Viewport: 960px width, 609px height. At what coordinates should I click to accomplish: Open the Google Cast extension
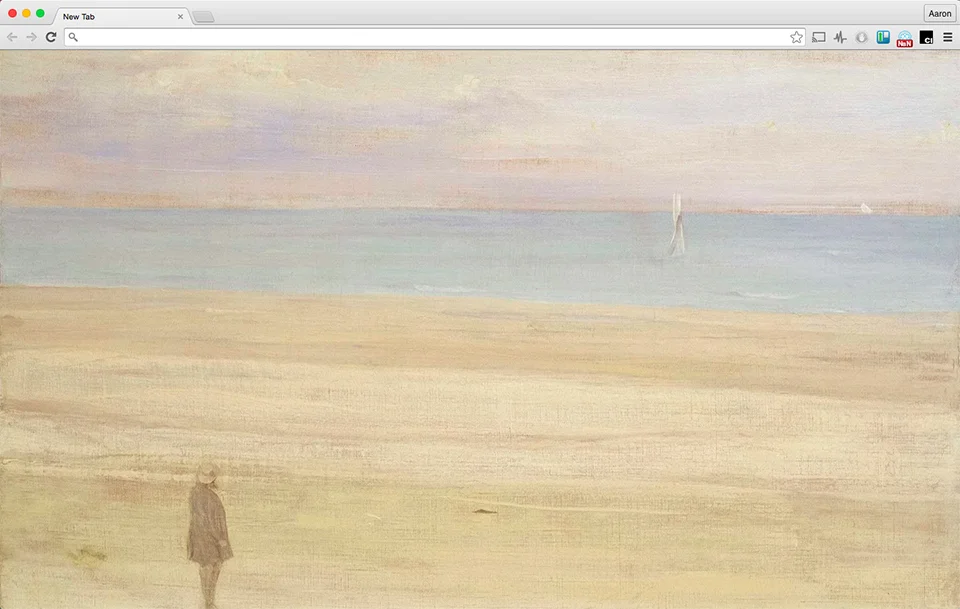click(819, 37)
